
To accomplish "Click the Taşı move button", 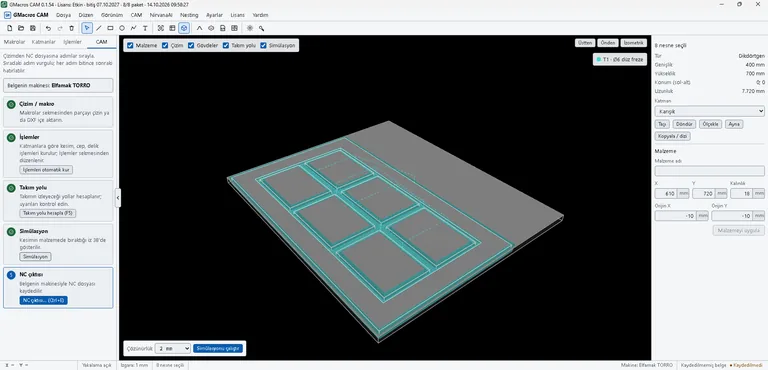I will [x=662, y=124].
